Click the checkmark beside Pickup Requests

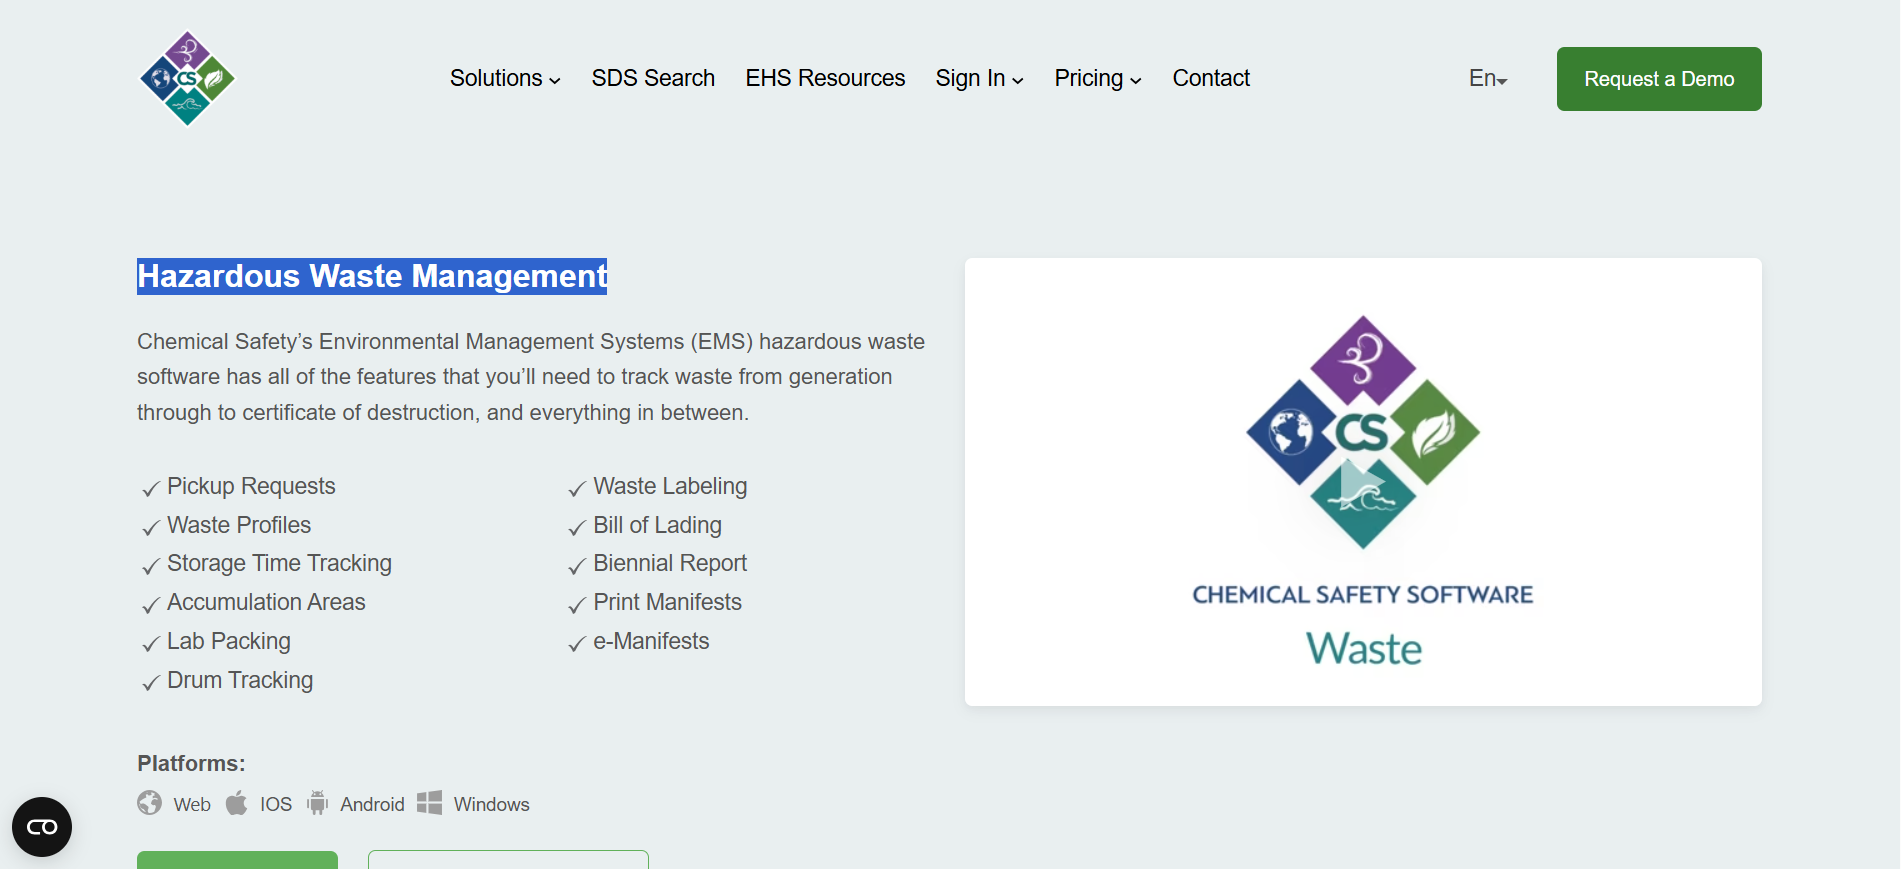click(151, 488)
